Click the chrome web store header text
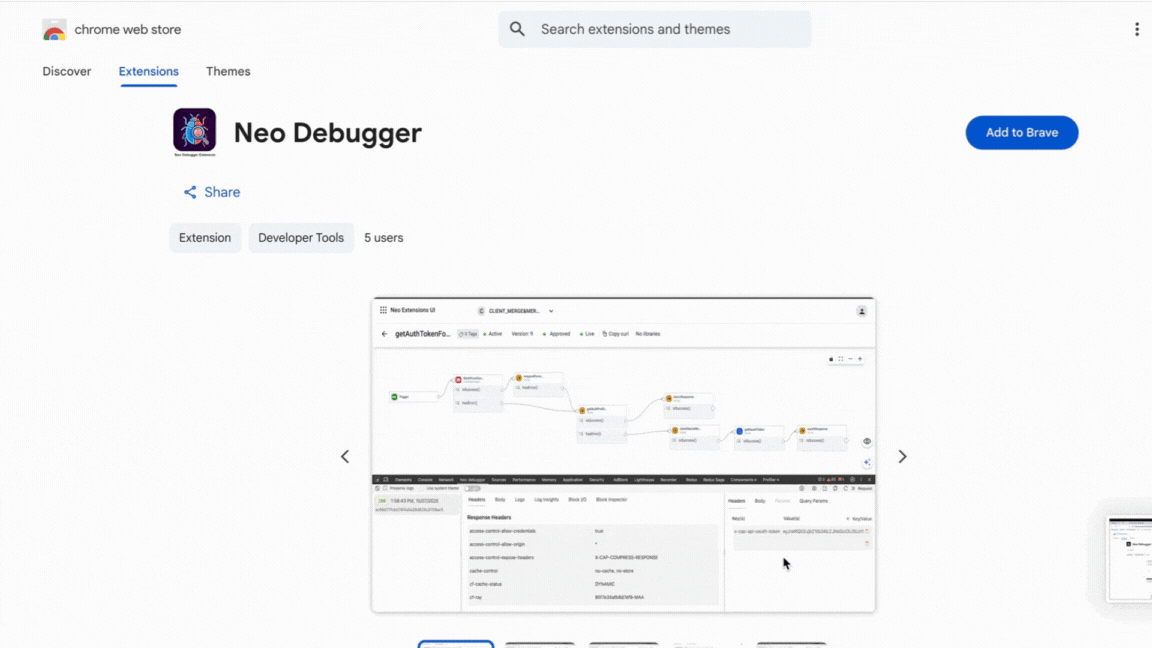The width and height of the screenshot is (1152, 648). 128,29
